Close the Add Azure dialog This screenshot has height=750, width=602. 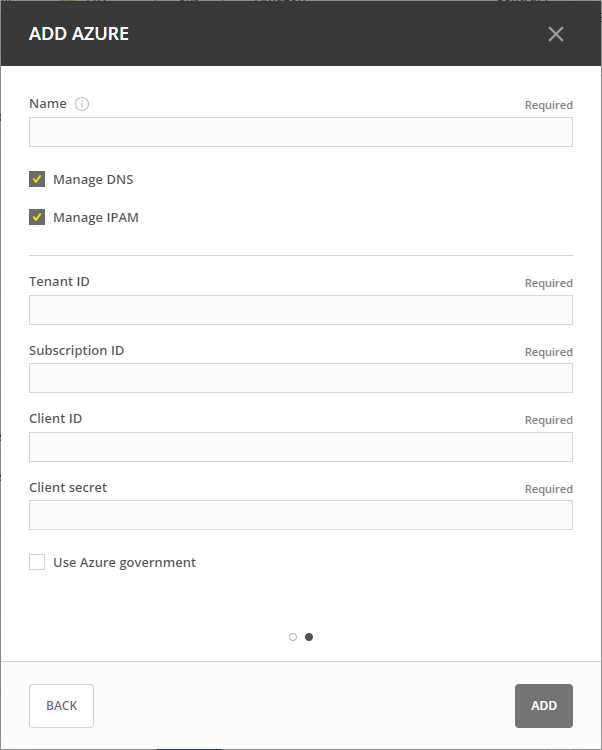tap(556, 34)
